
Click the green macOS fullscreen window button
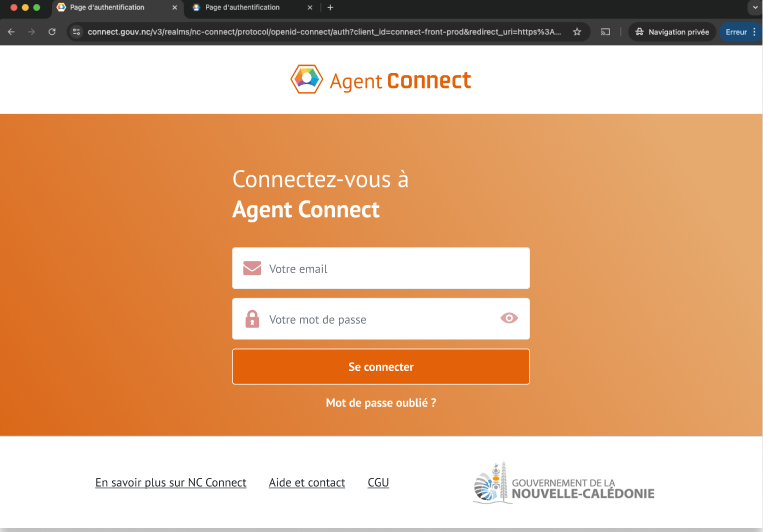(36, 7)
